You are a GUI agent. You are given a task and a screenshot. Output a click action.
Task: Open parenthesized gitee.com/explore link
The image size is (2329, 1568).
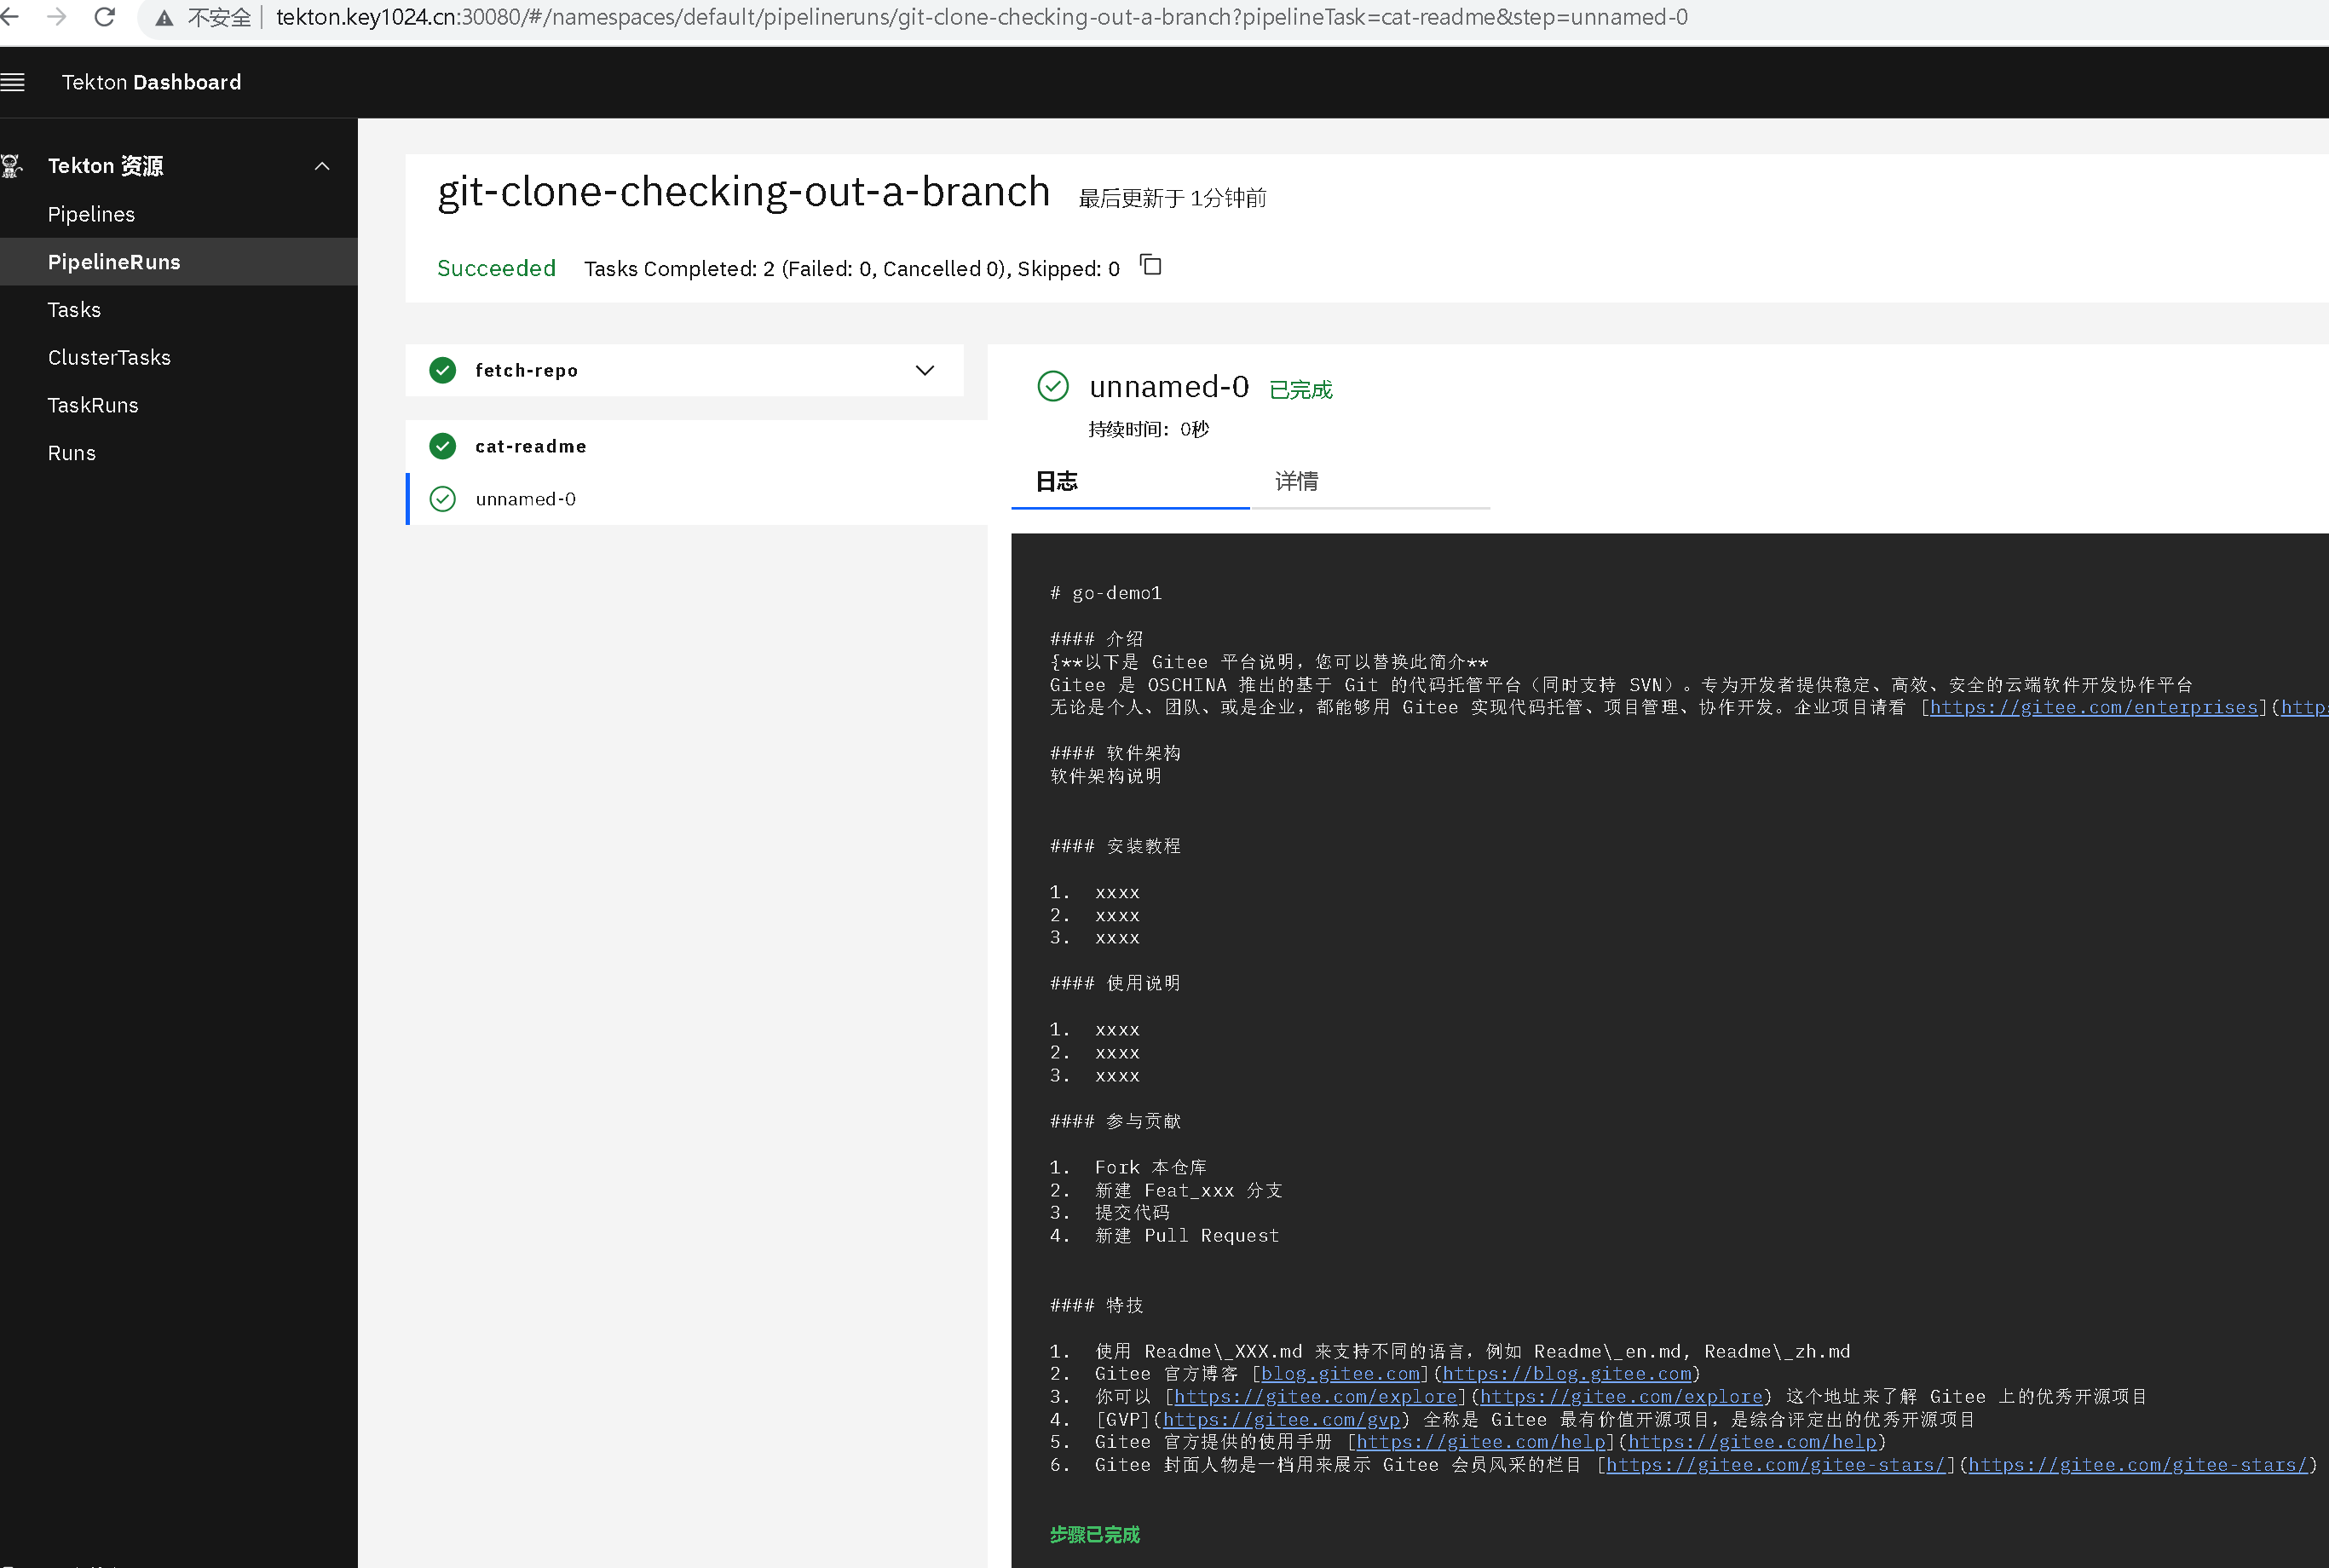pyautogui.click(x=1621, y=1397)
